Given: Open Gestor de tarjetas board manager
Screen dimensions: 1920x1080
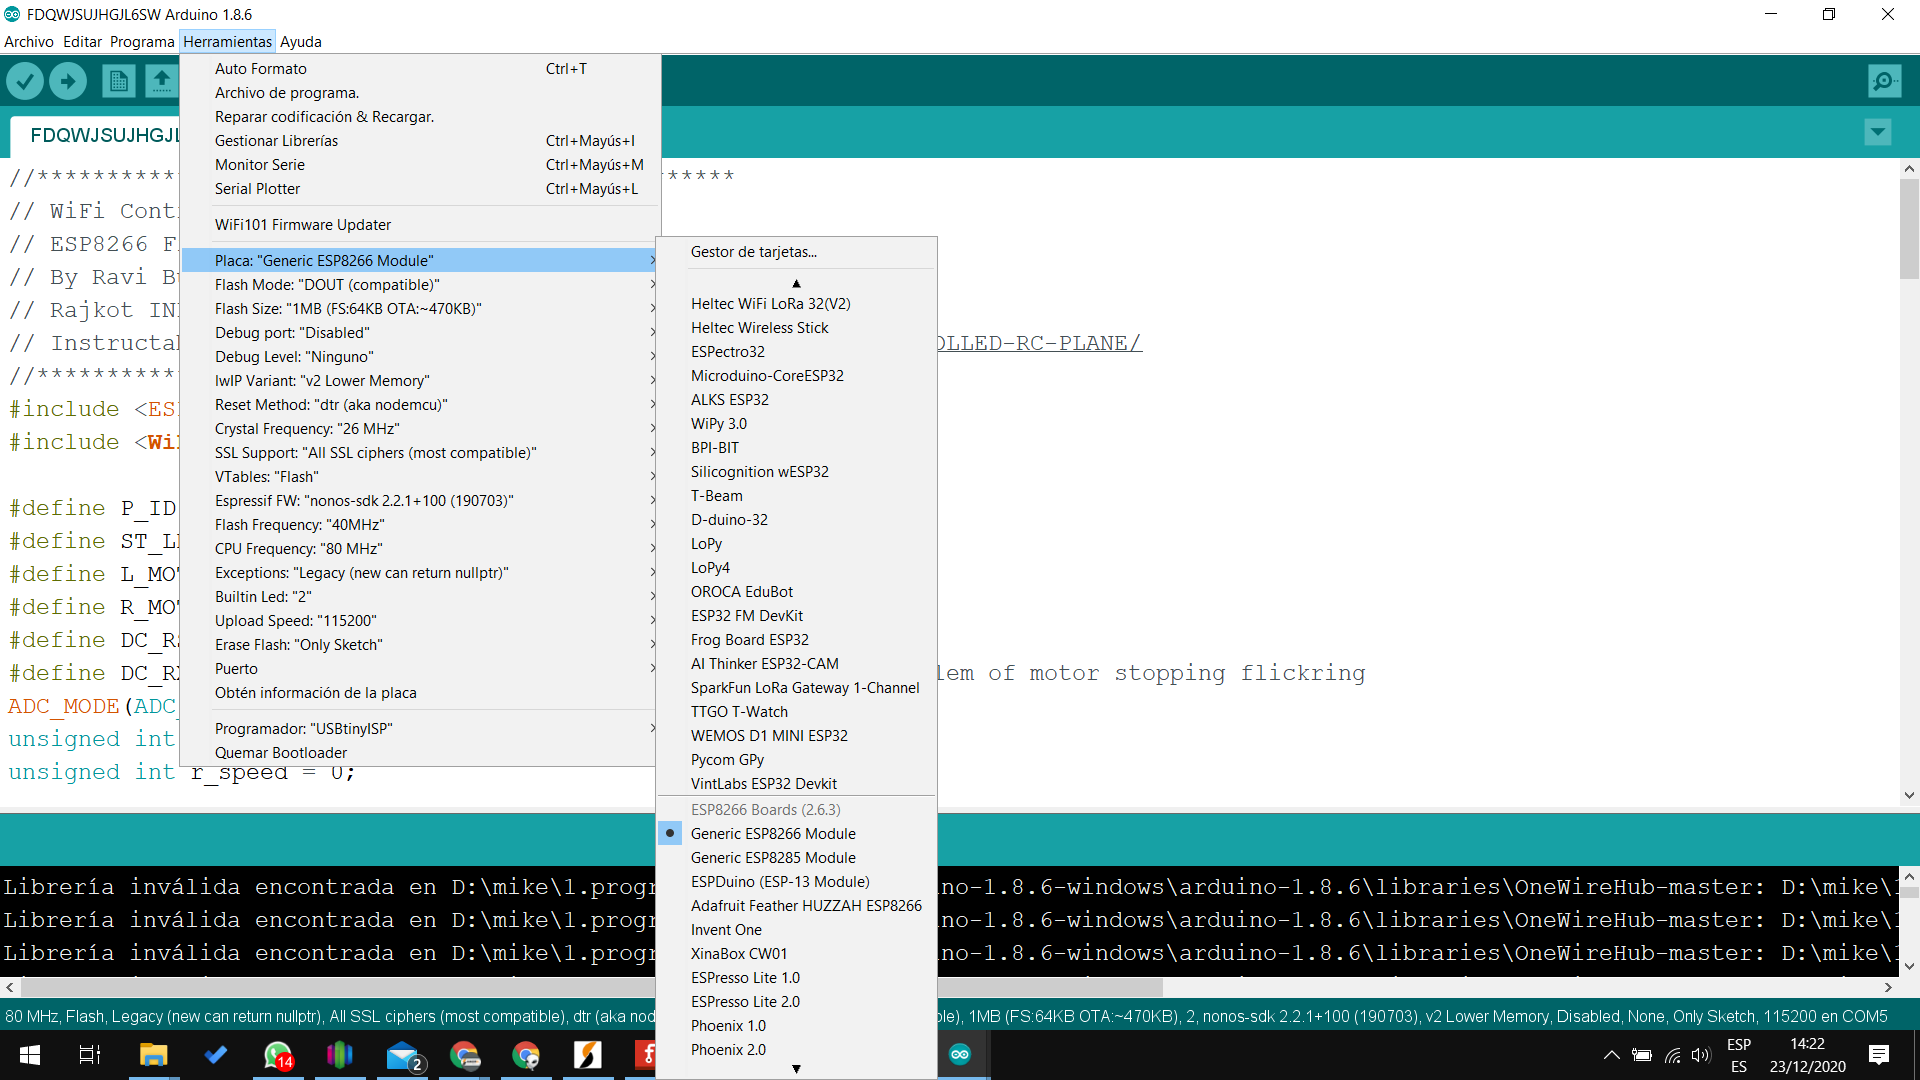Looking at the screenshot, I should coord(753,252).
